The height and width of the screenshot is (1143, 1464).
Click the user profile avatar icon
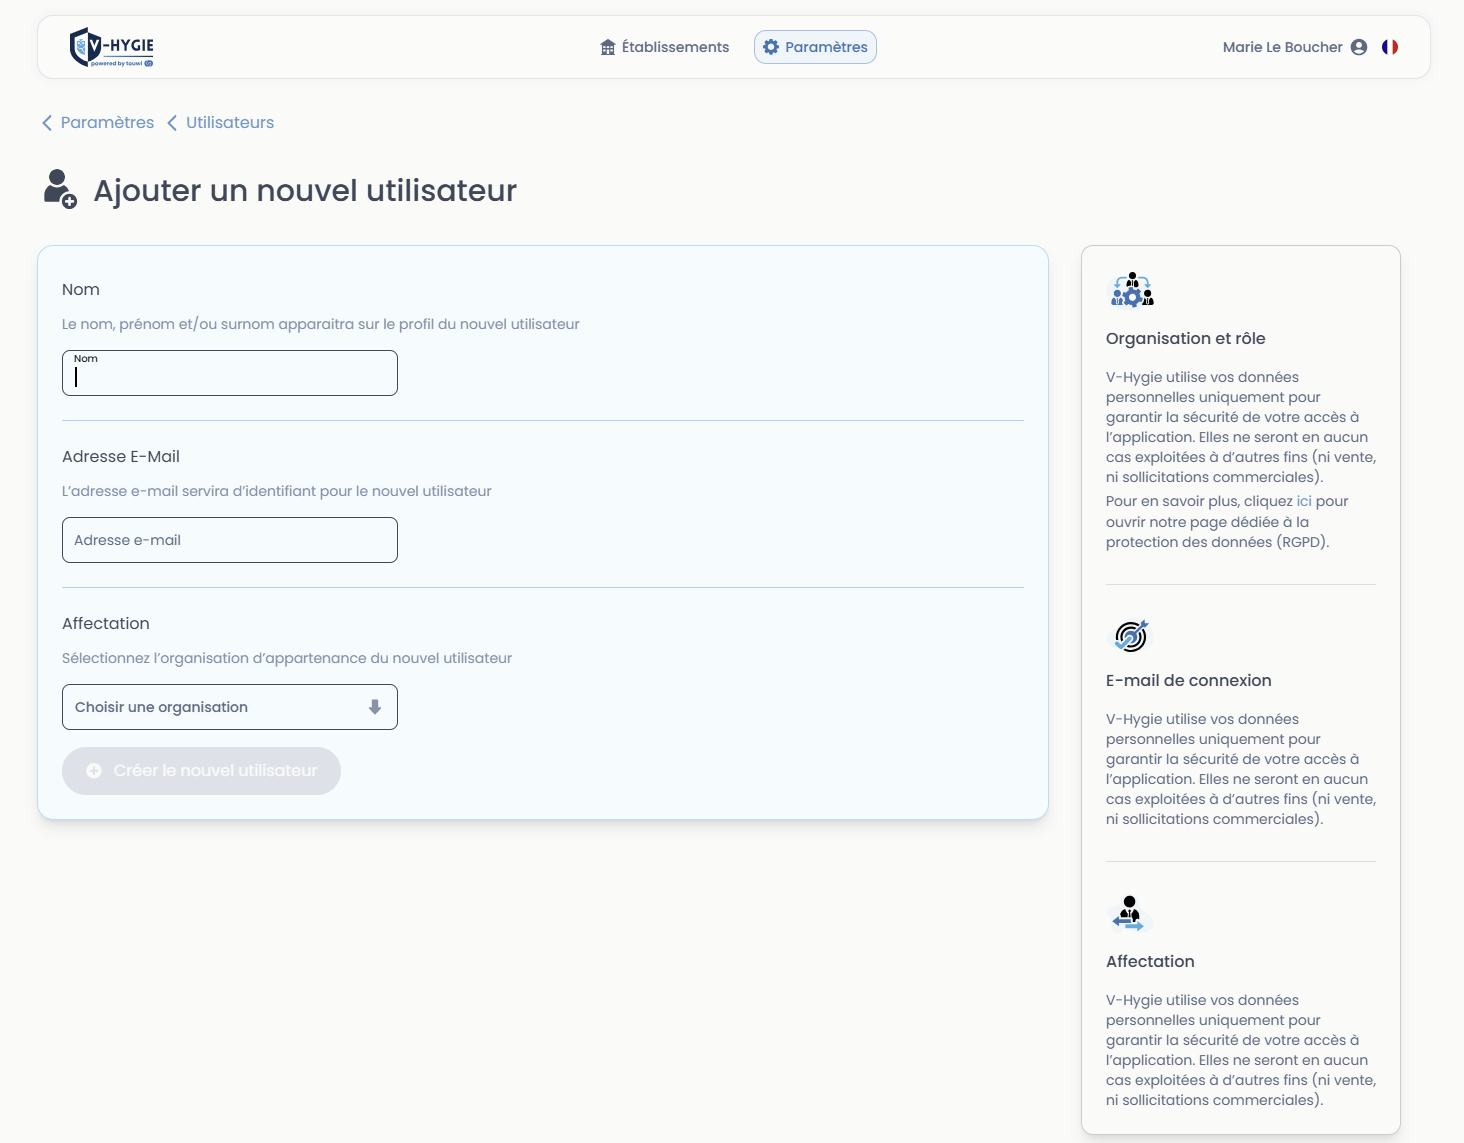pyautogui.click(x=1359, y=47)
